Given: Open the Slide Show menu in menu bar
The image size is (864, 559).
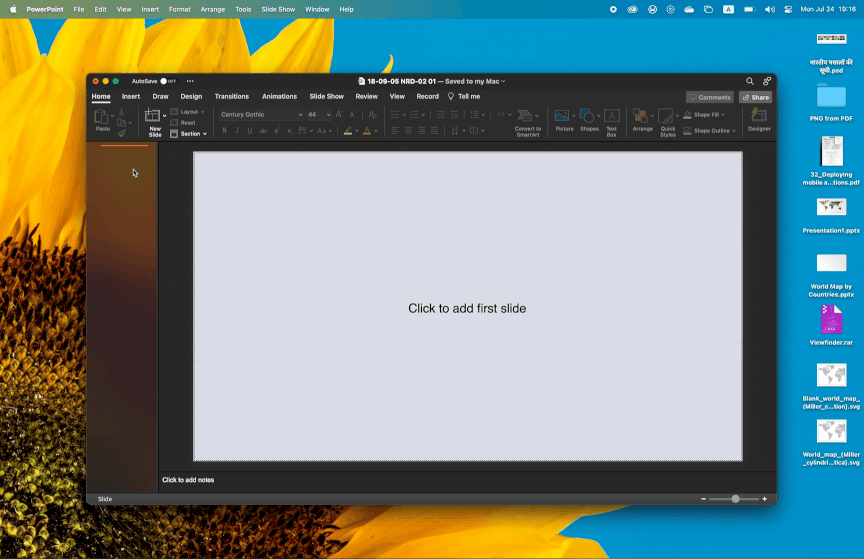Looking at the screenshot, I should pos(278,9).
